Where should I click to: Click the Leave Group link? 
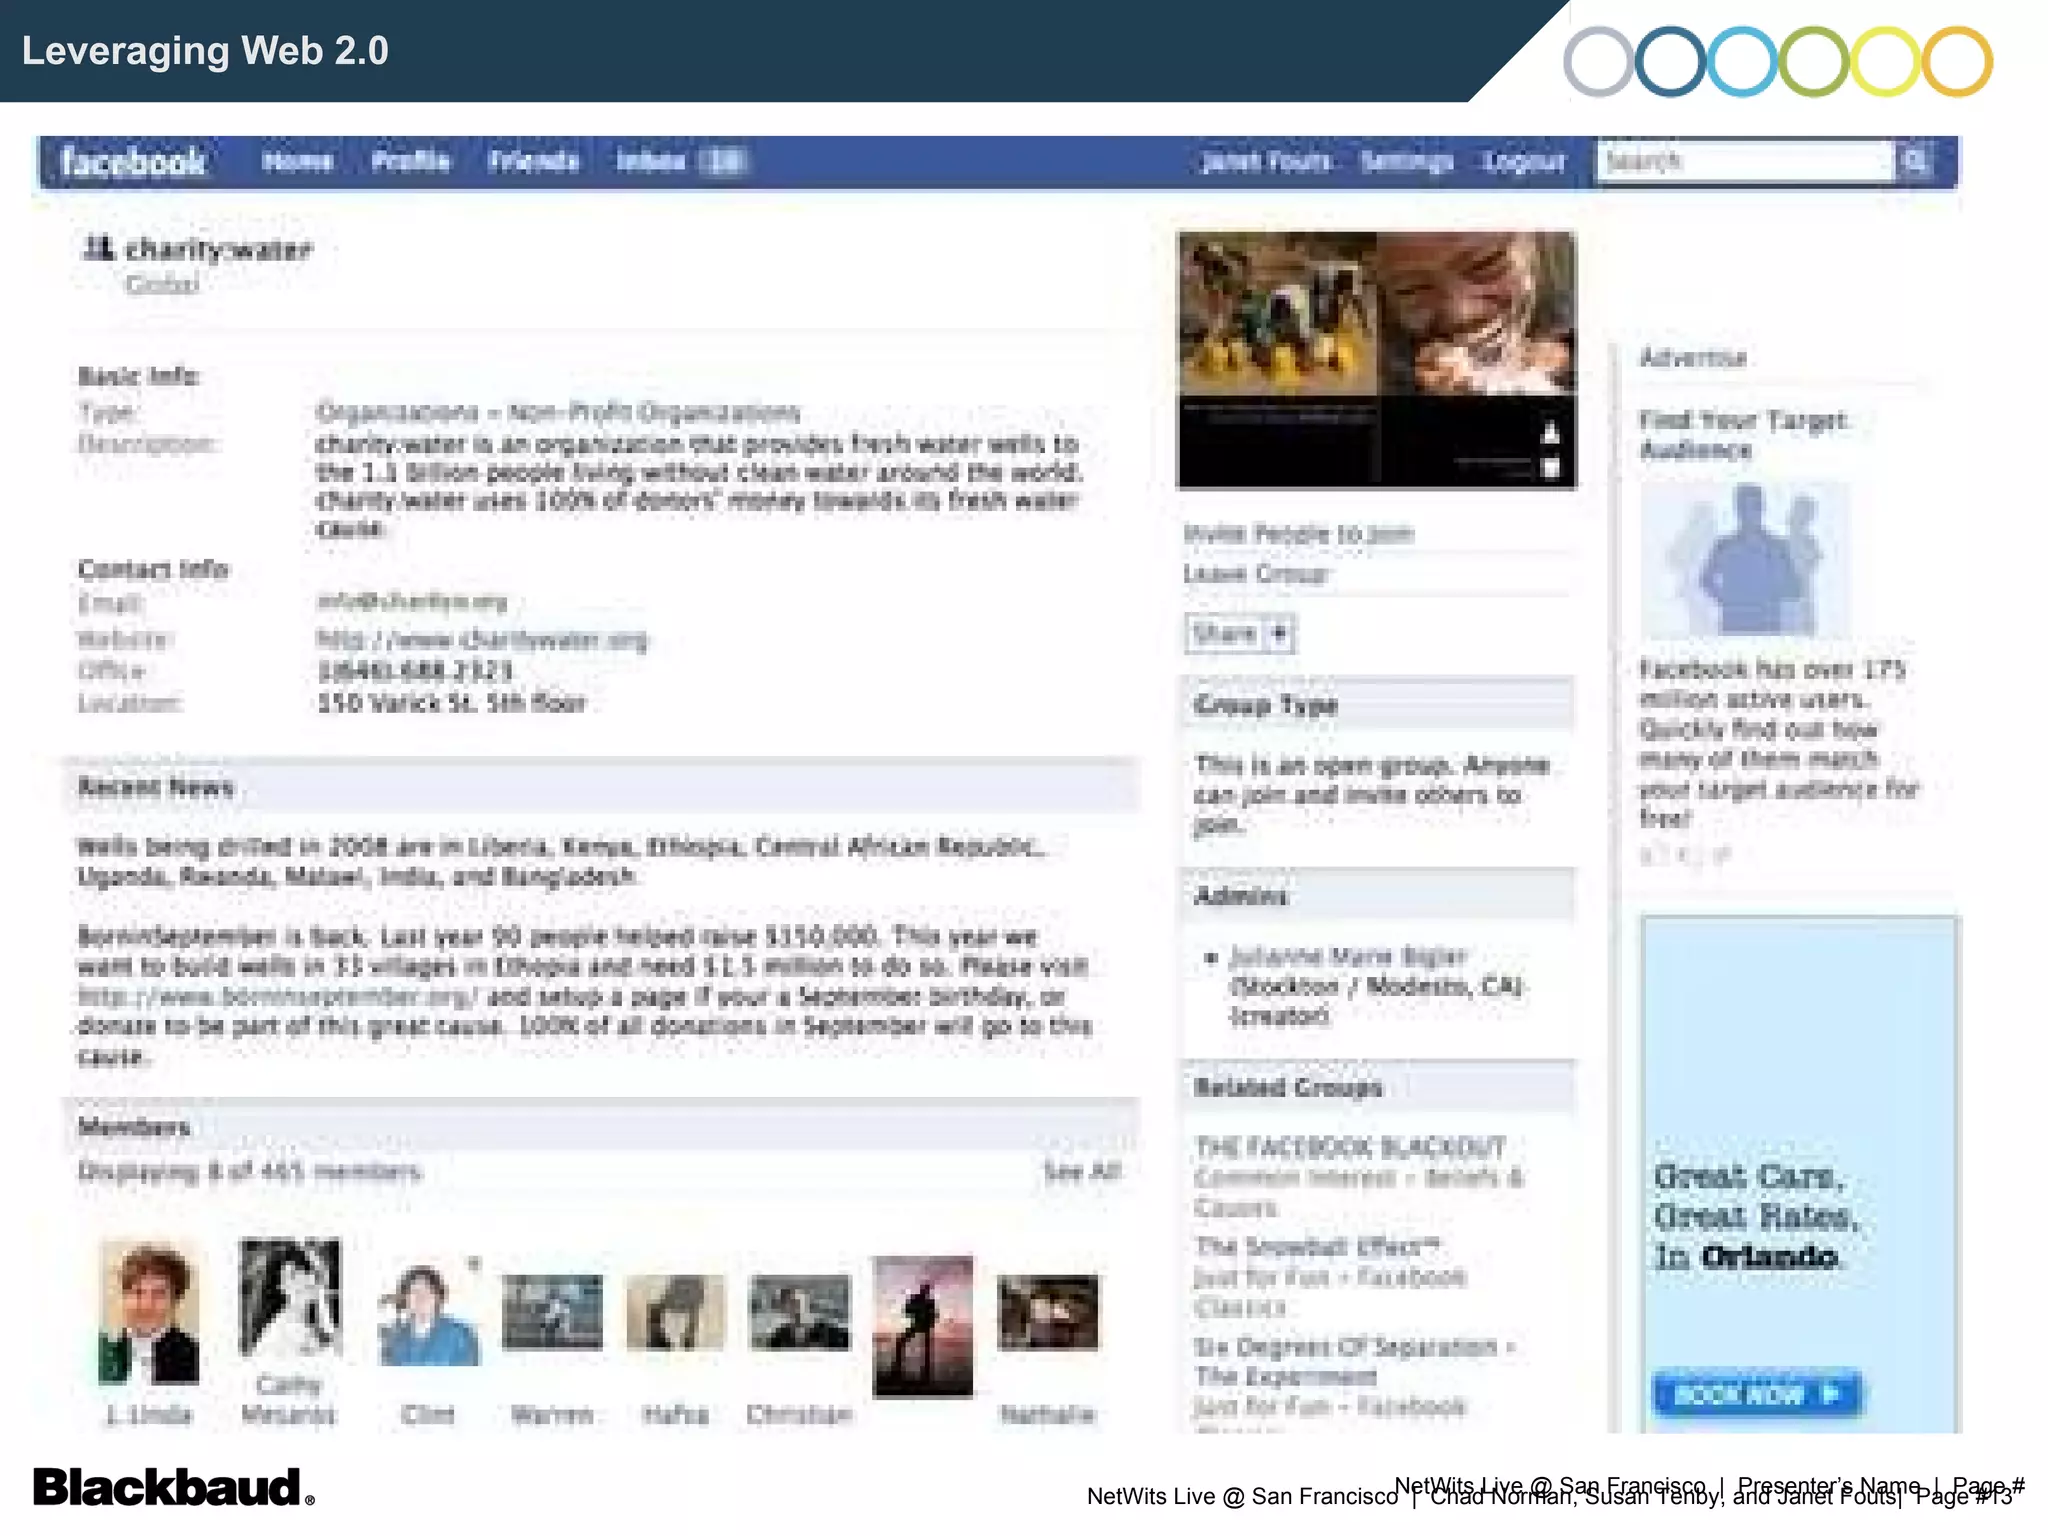click(x=1256, y=574)
